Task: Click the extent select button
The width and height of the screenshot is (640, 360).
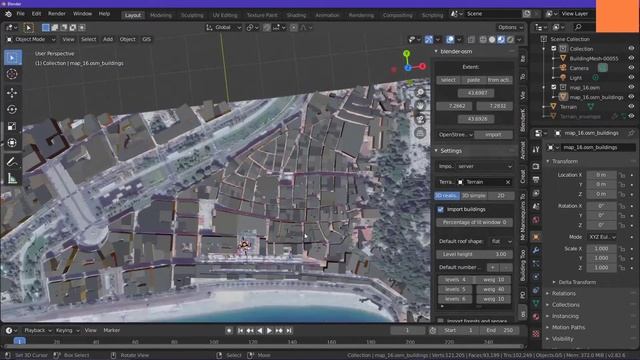Action: (x=448, y=80)
